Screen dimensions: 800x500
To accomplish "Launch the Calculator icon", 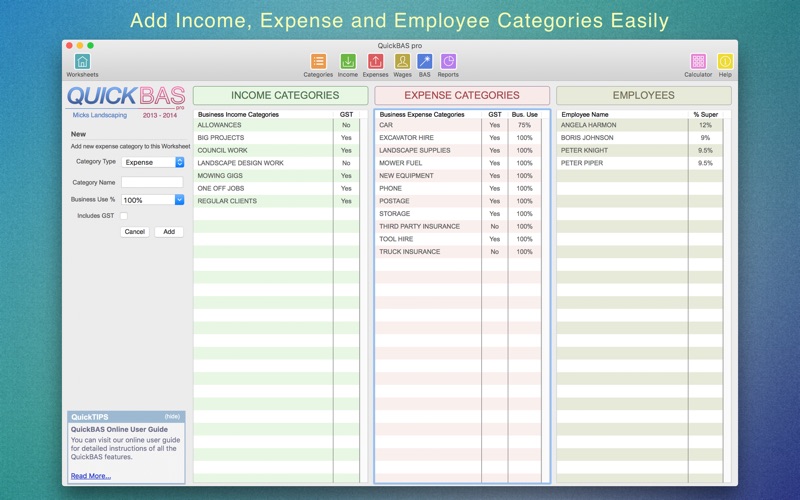I will (698, 62).
